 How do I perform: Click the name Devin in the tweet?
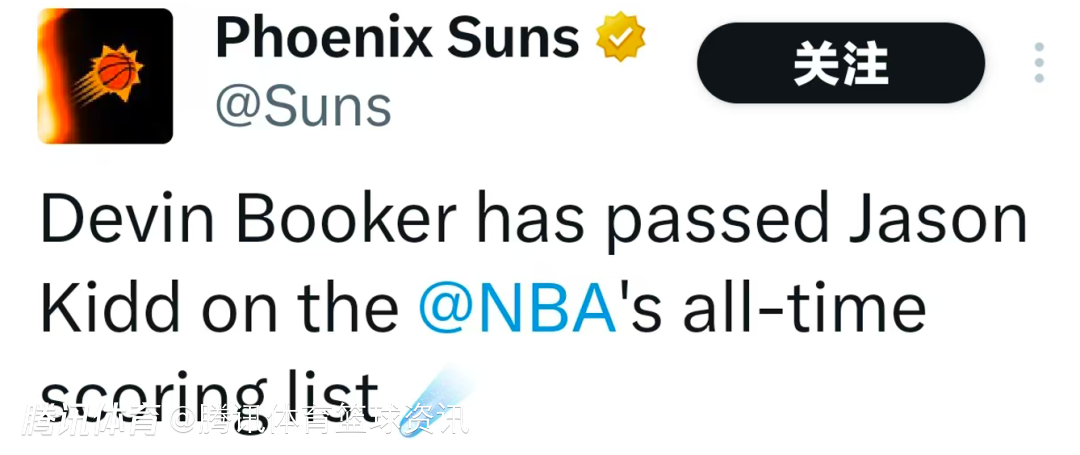click(x=121, y=219)
